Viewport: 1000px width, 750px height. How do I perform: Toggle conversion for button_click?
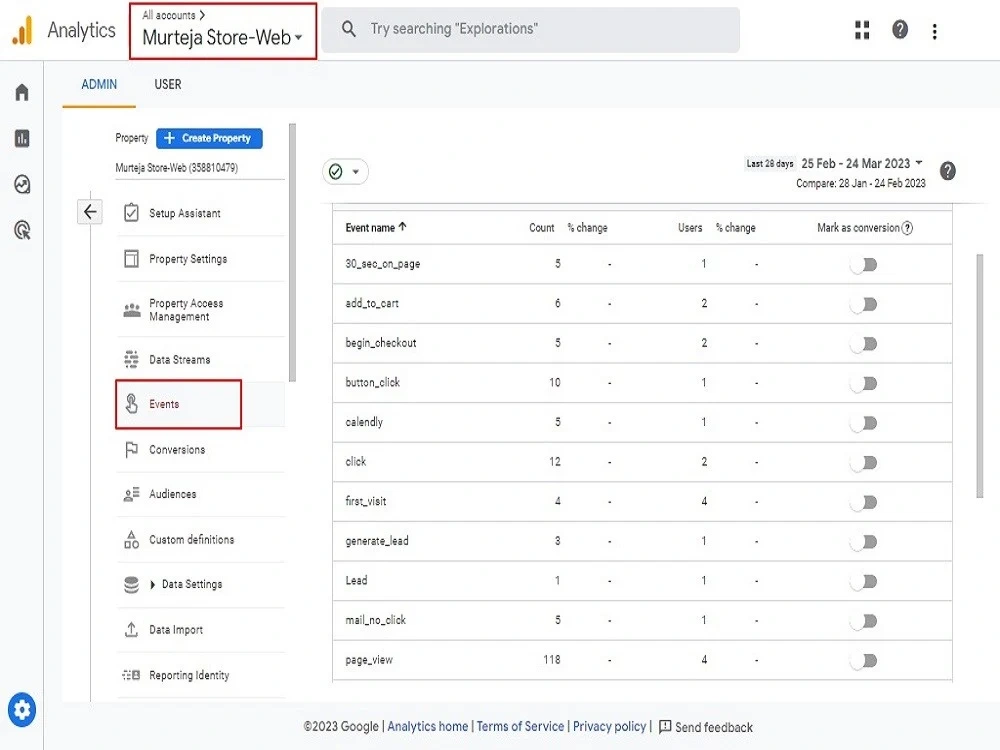click(x=864, y=383)
